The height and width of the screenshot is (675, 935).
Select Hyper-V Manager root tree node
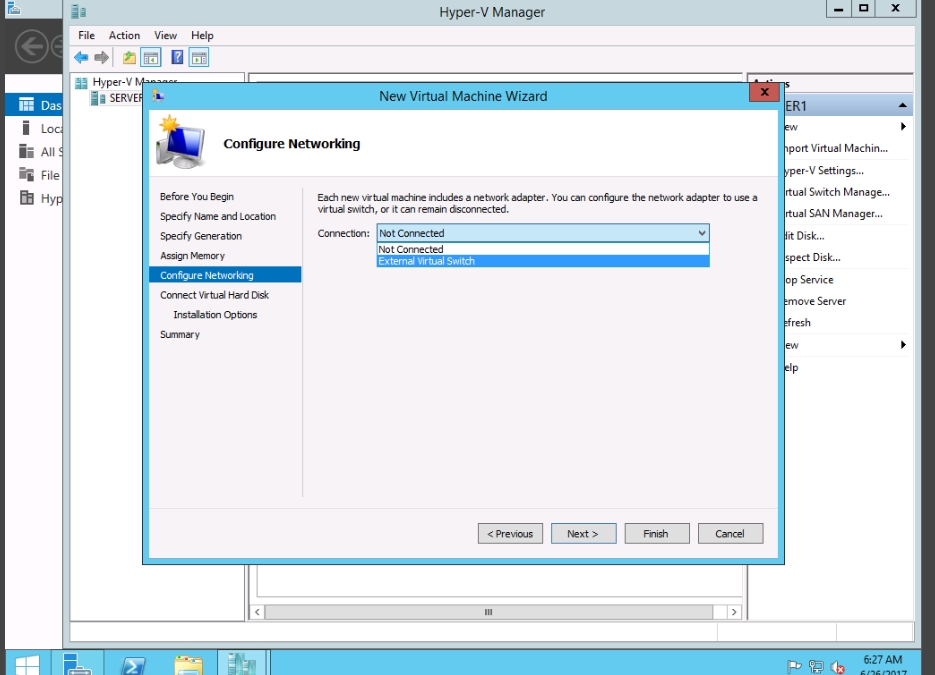(x=134, y=82)
